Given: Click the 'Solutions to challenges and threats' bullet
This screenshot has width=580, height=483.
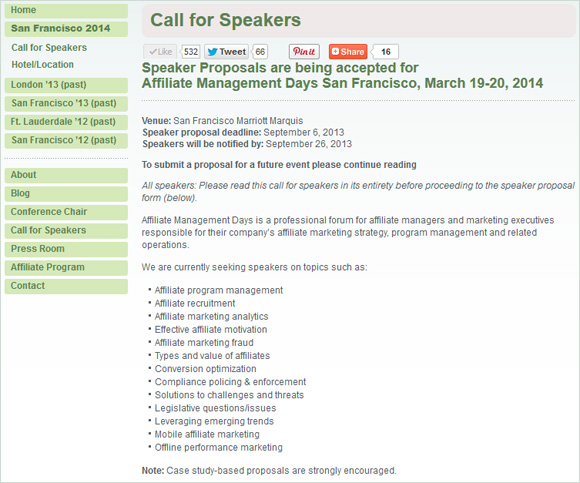Looking at the screenshot, I should click(x=229, y=395).
